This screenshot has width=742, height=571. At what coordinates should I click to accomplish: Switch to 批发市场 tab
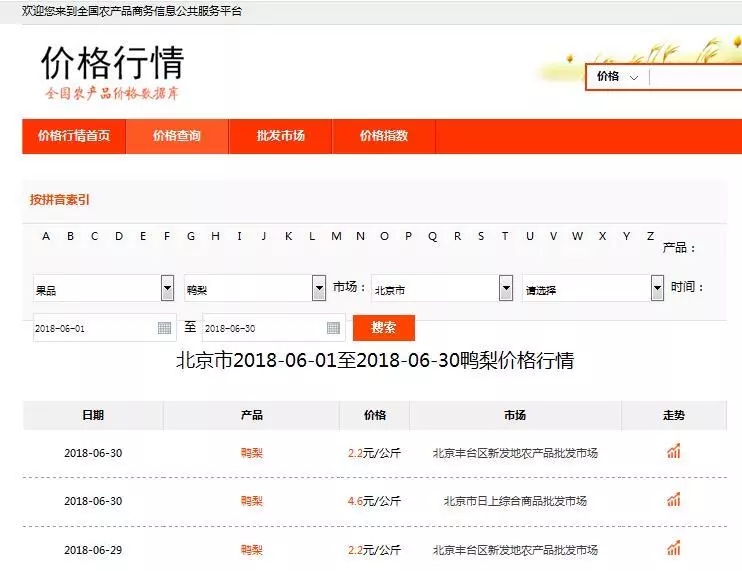280,137
